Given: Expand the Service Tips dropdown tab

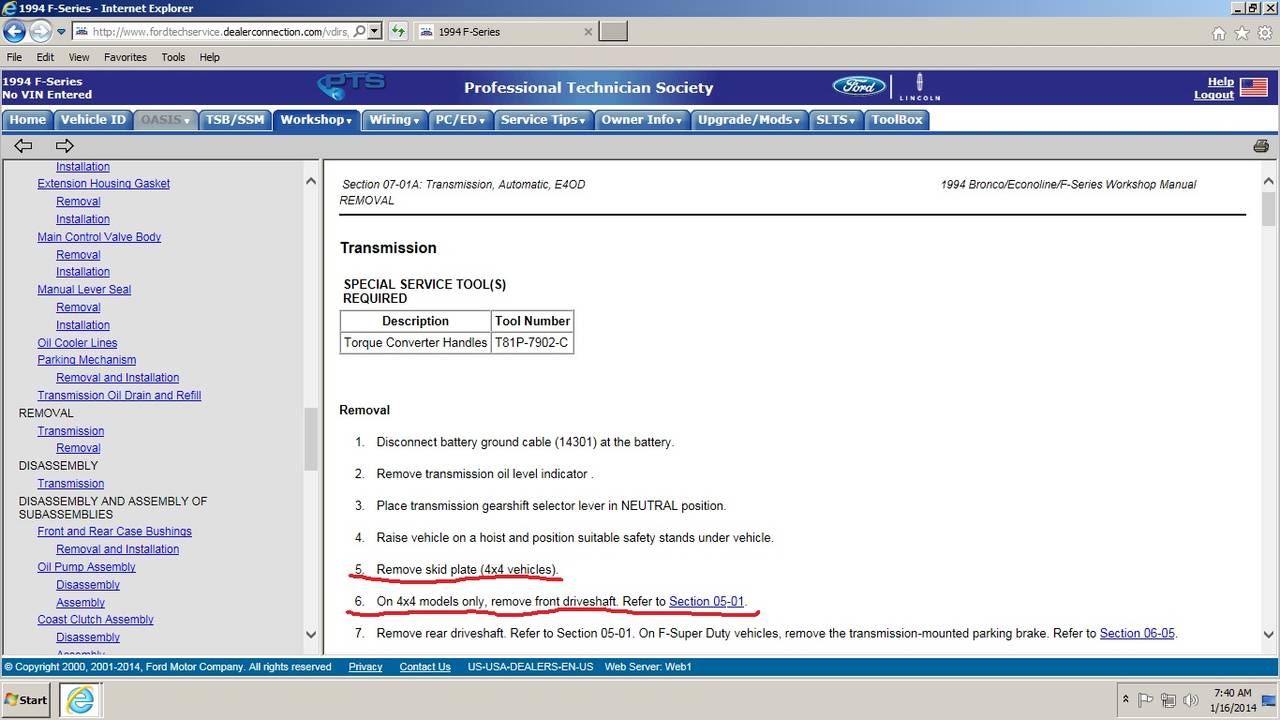Looking at the screenshot, I should [x=544, y=120].
